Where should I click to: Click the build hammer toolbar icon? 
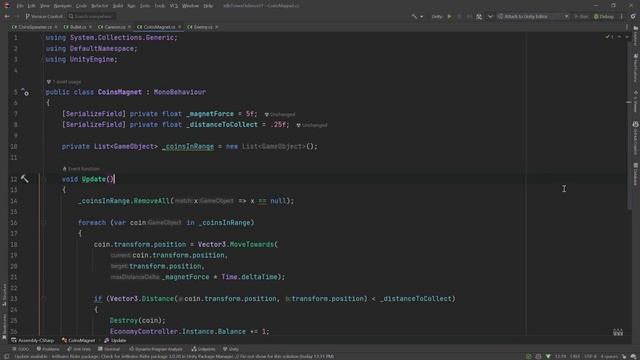tap(414, 16)
